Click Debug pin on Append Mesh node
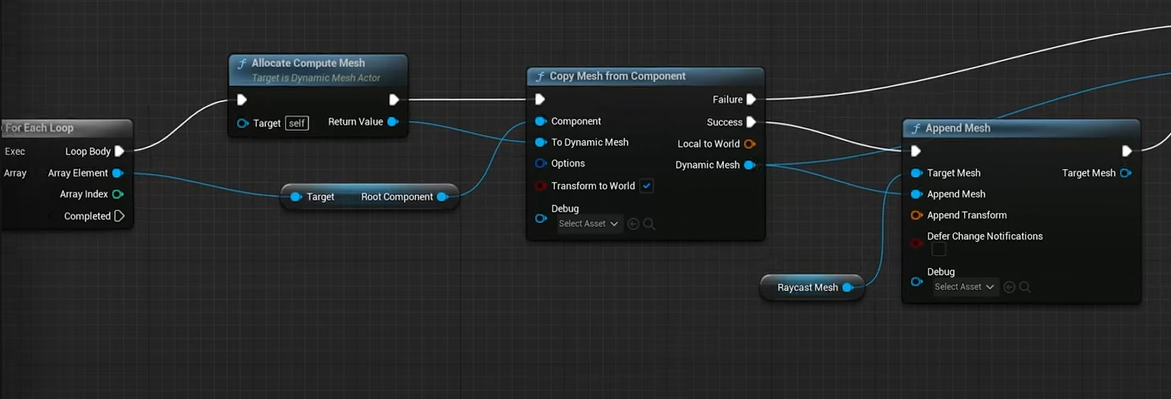Screen dimensions: 1171x399 (x=916, y=282)
